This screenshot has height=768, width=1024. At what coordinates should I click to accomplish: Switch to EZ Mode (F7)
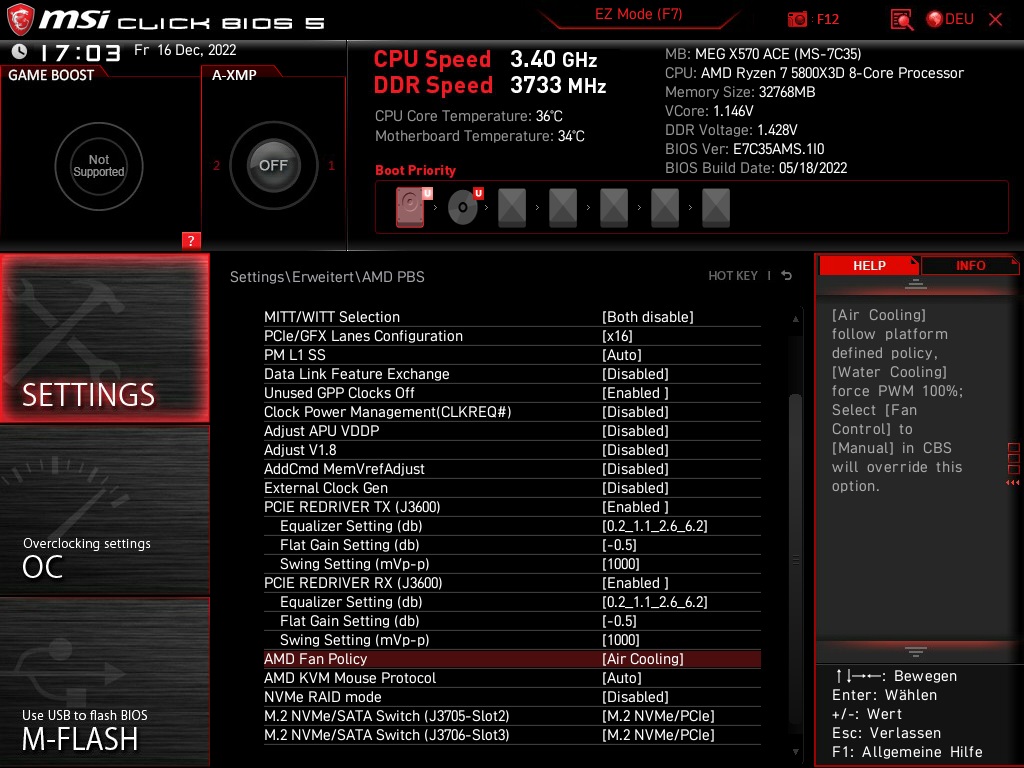(638, 14)
